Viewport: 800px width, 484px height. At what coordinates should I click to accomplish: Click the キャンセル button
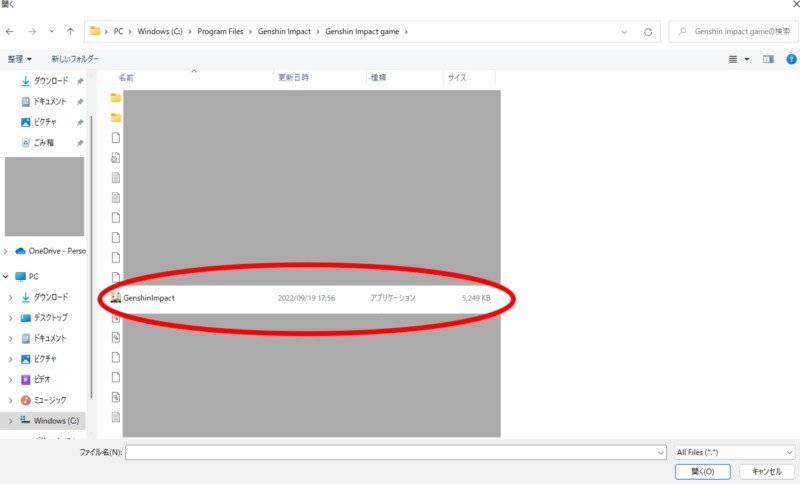click(x=767, y=472)
